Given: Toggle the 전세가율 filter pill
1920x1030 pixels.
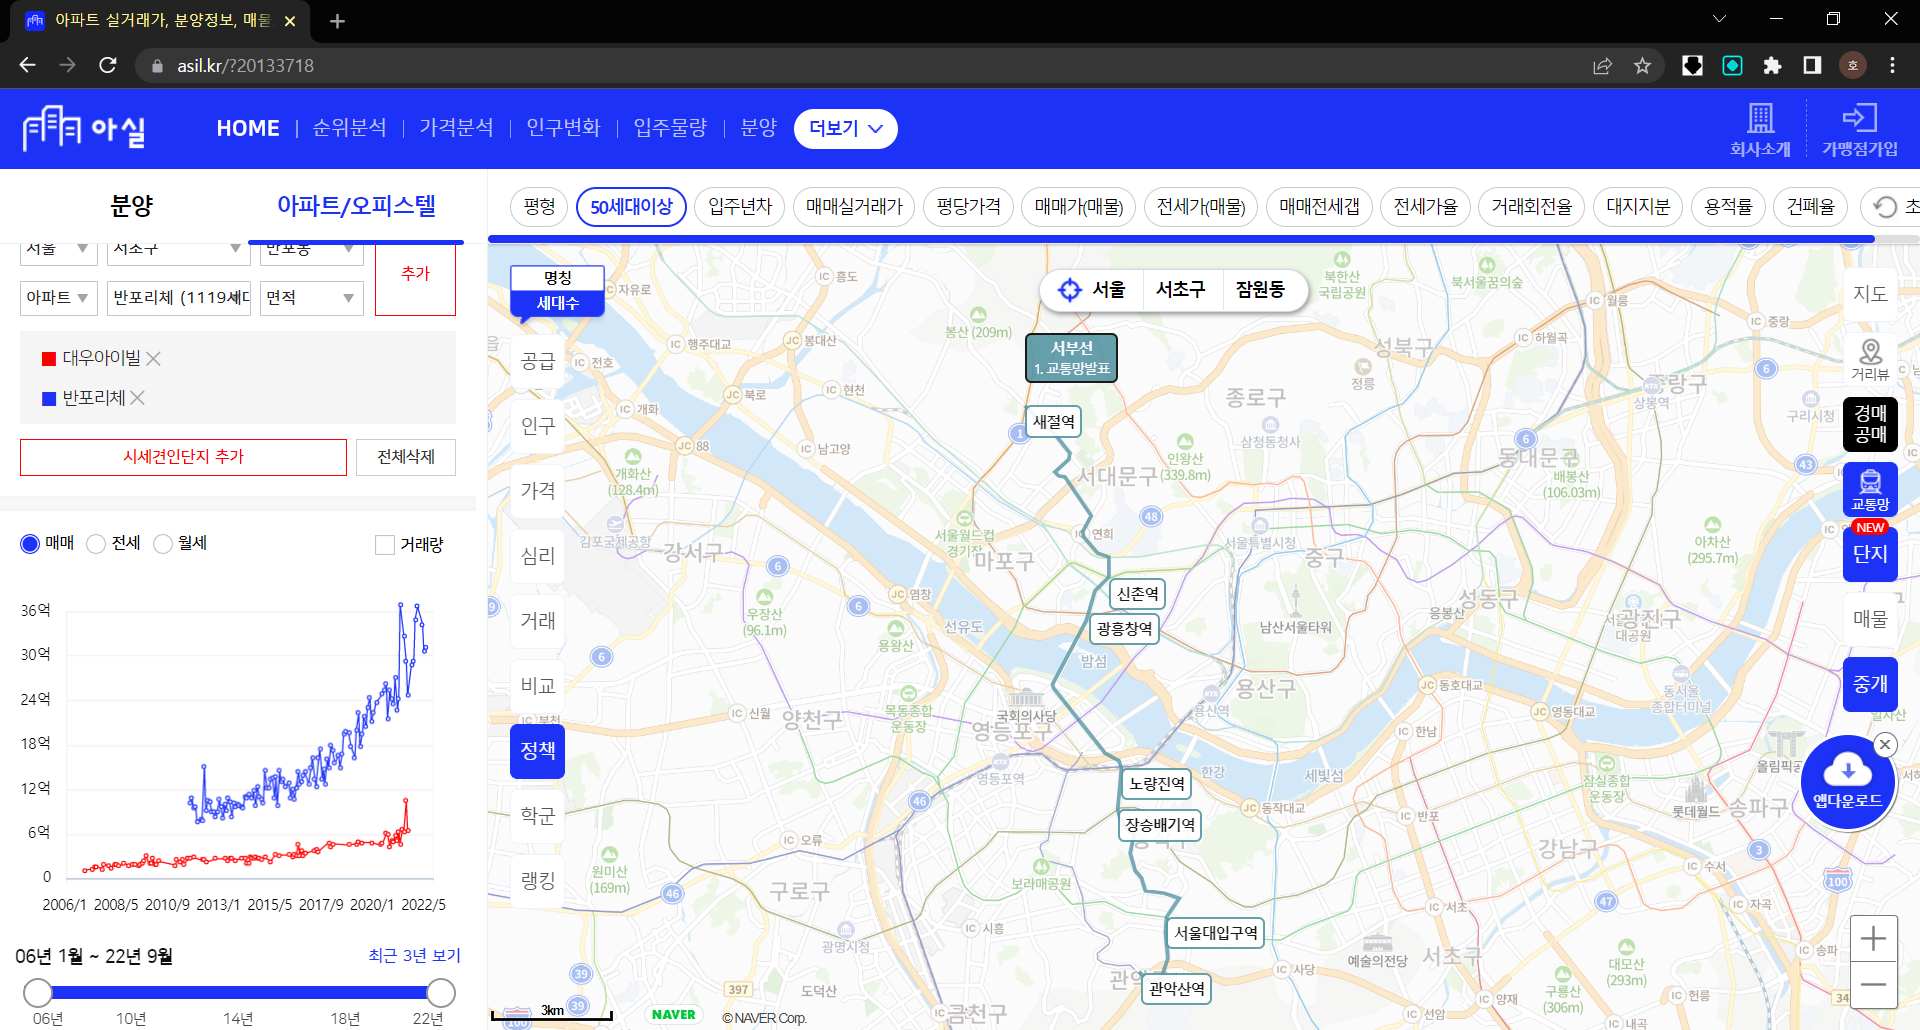Looking at the screenshot, I should (x=1425, y=207).
